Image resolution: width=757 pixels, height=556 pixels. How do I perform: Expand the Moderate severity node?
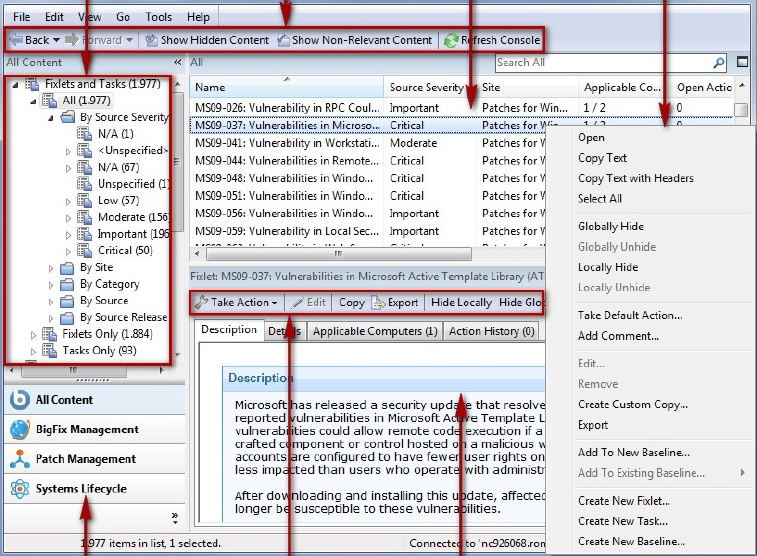tap(68, 218)
